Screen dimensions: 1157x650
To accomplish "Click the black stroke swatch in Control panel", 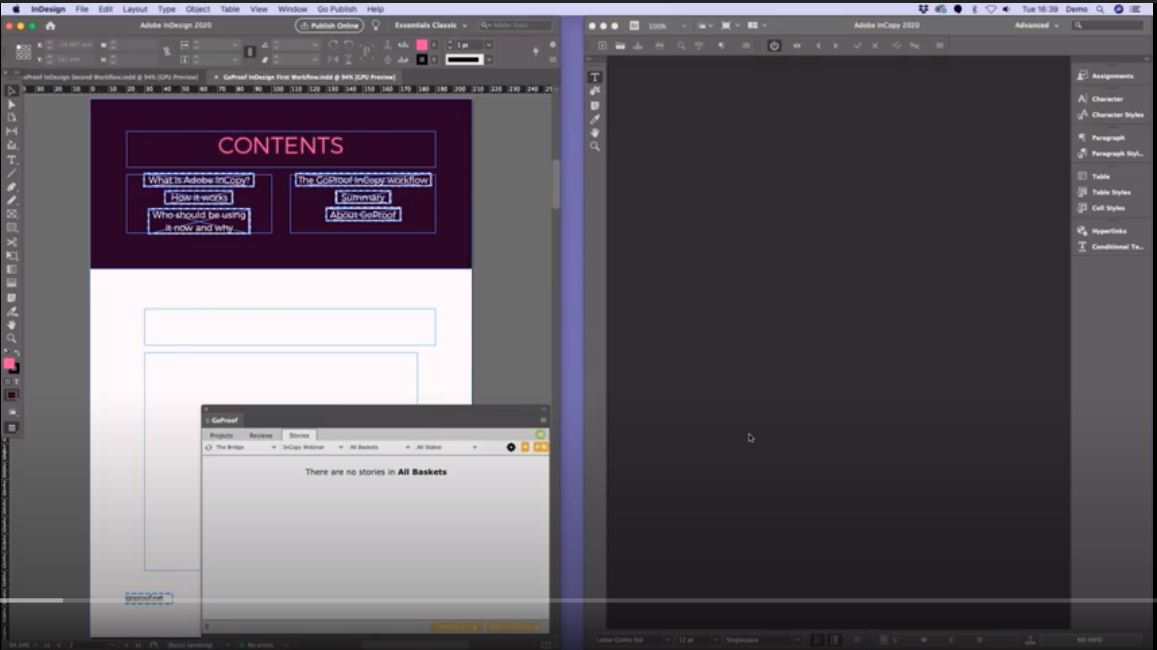I will tap(421, 60).
